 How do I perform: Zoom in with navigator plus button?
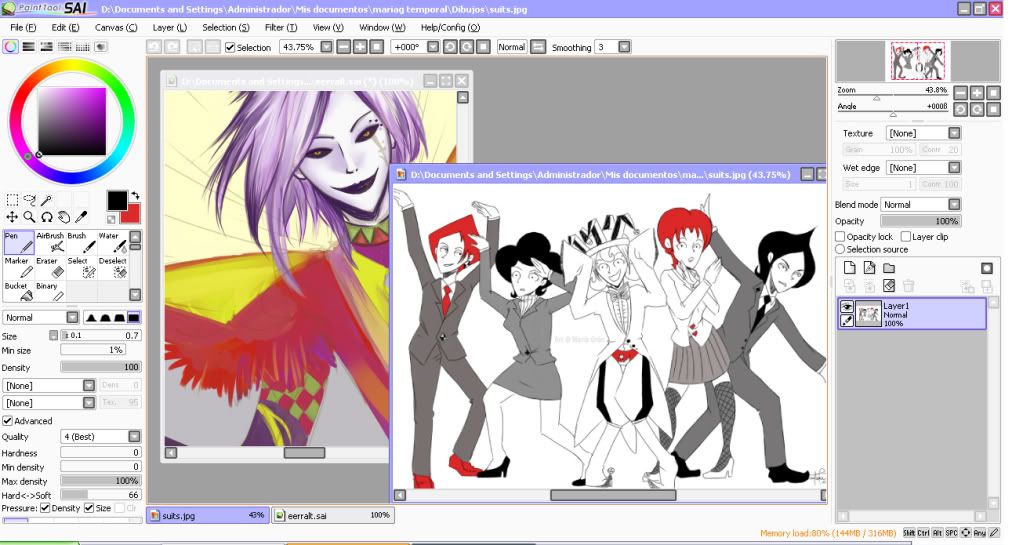pos(977,93)
